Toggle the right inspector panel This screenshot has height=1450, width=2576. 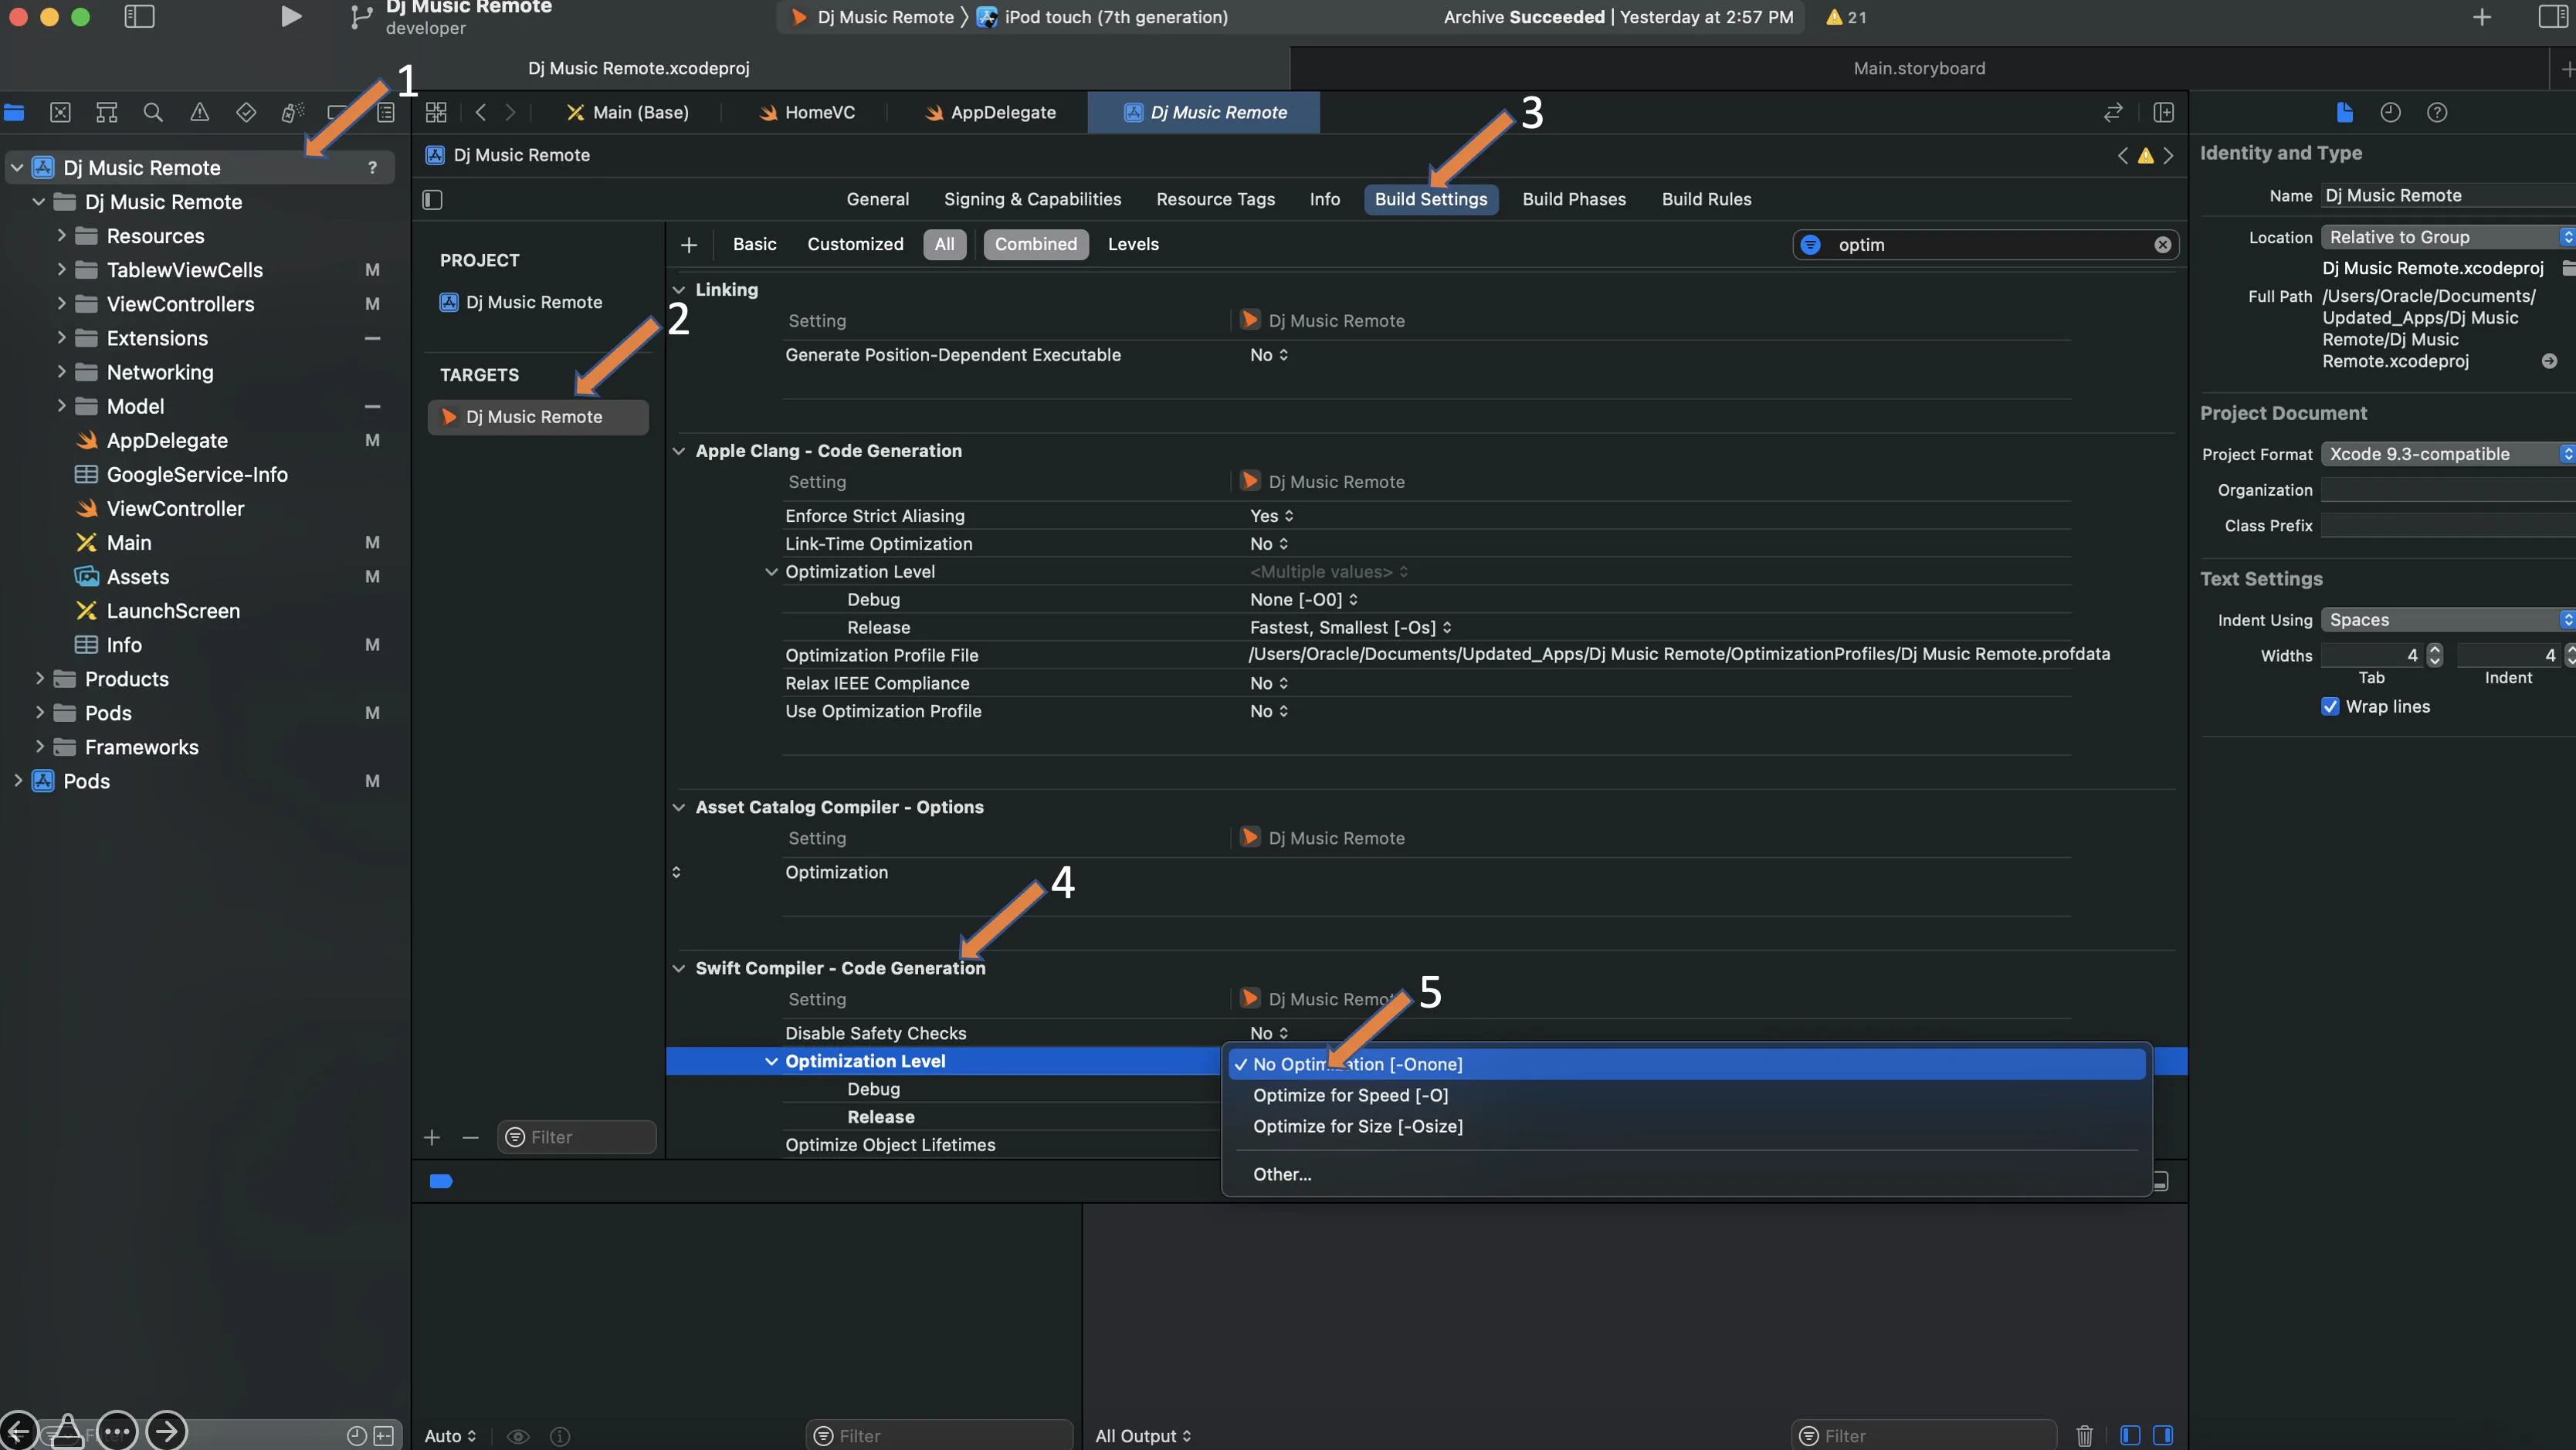(x=2553, y=17)
